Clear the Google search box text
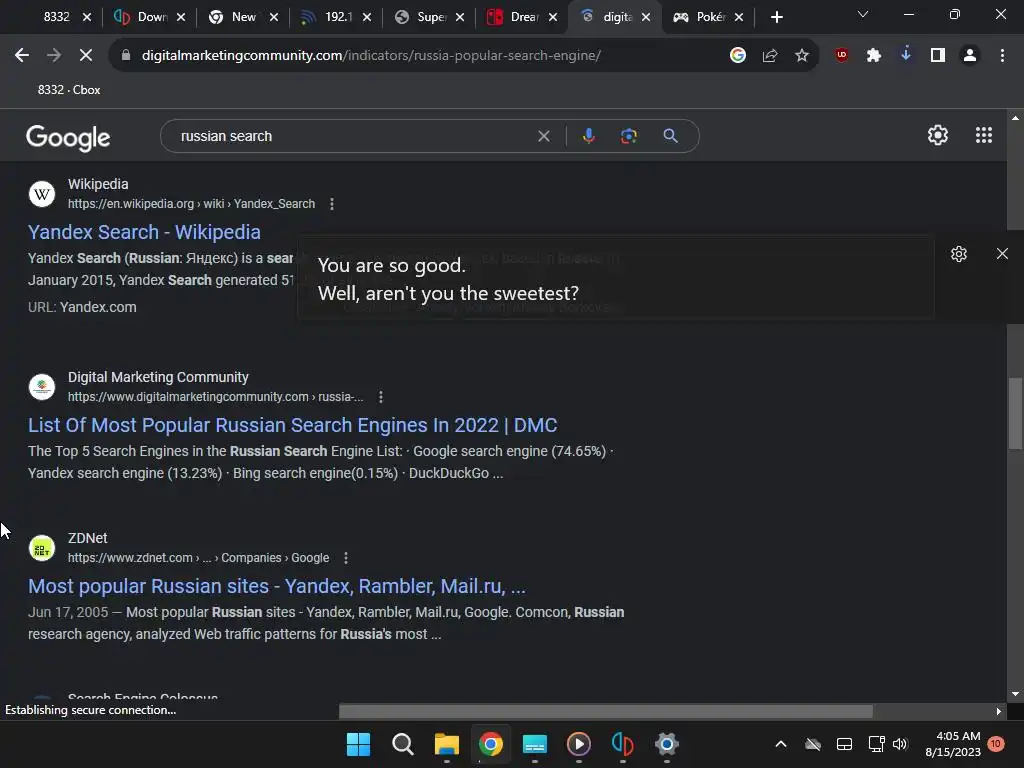Image resolution: width=1024 pixels, height=768 pixels. (x=543, y=136)
